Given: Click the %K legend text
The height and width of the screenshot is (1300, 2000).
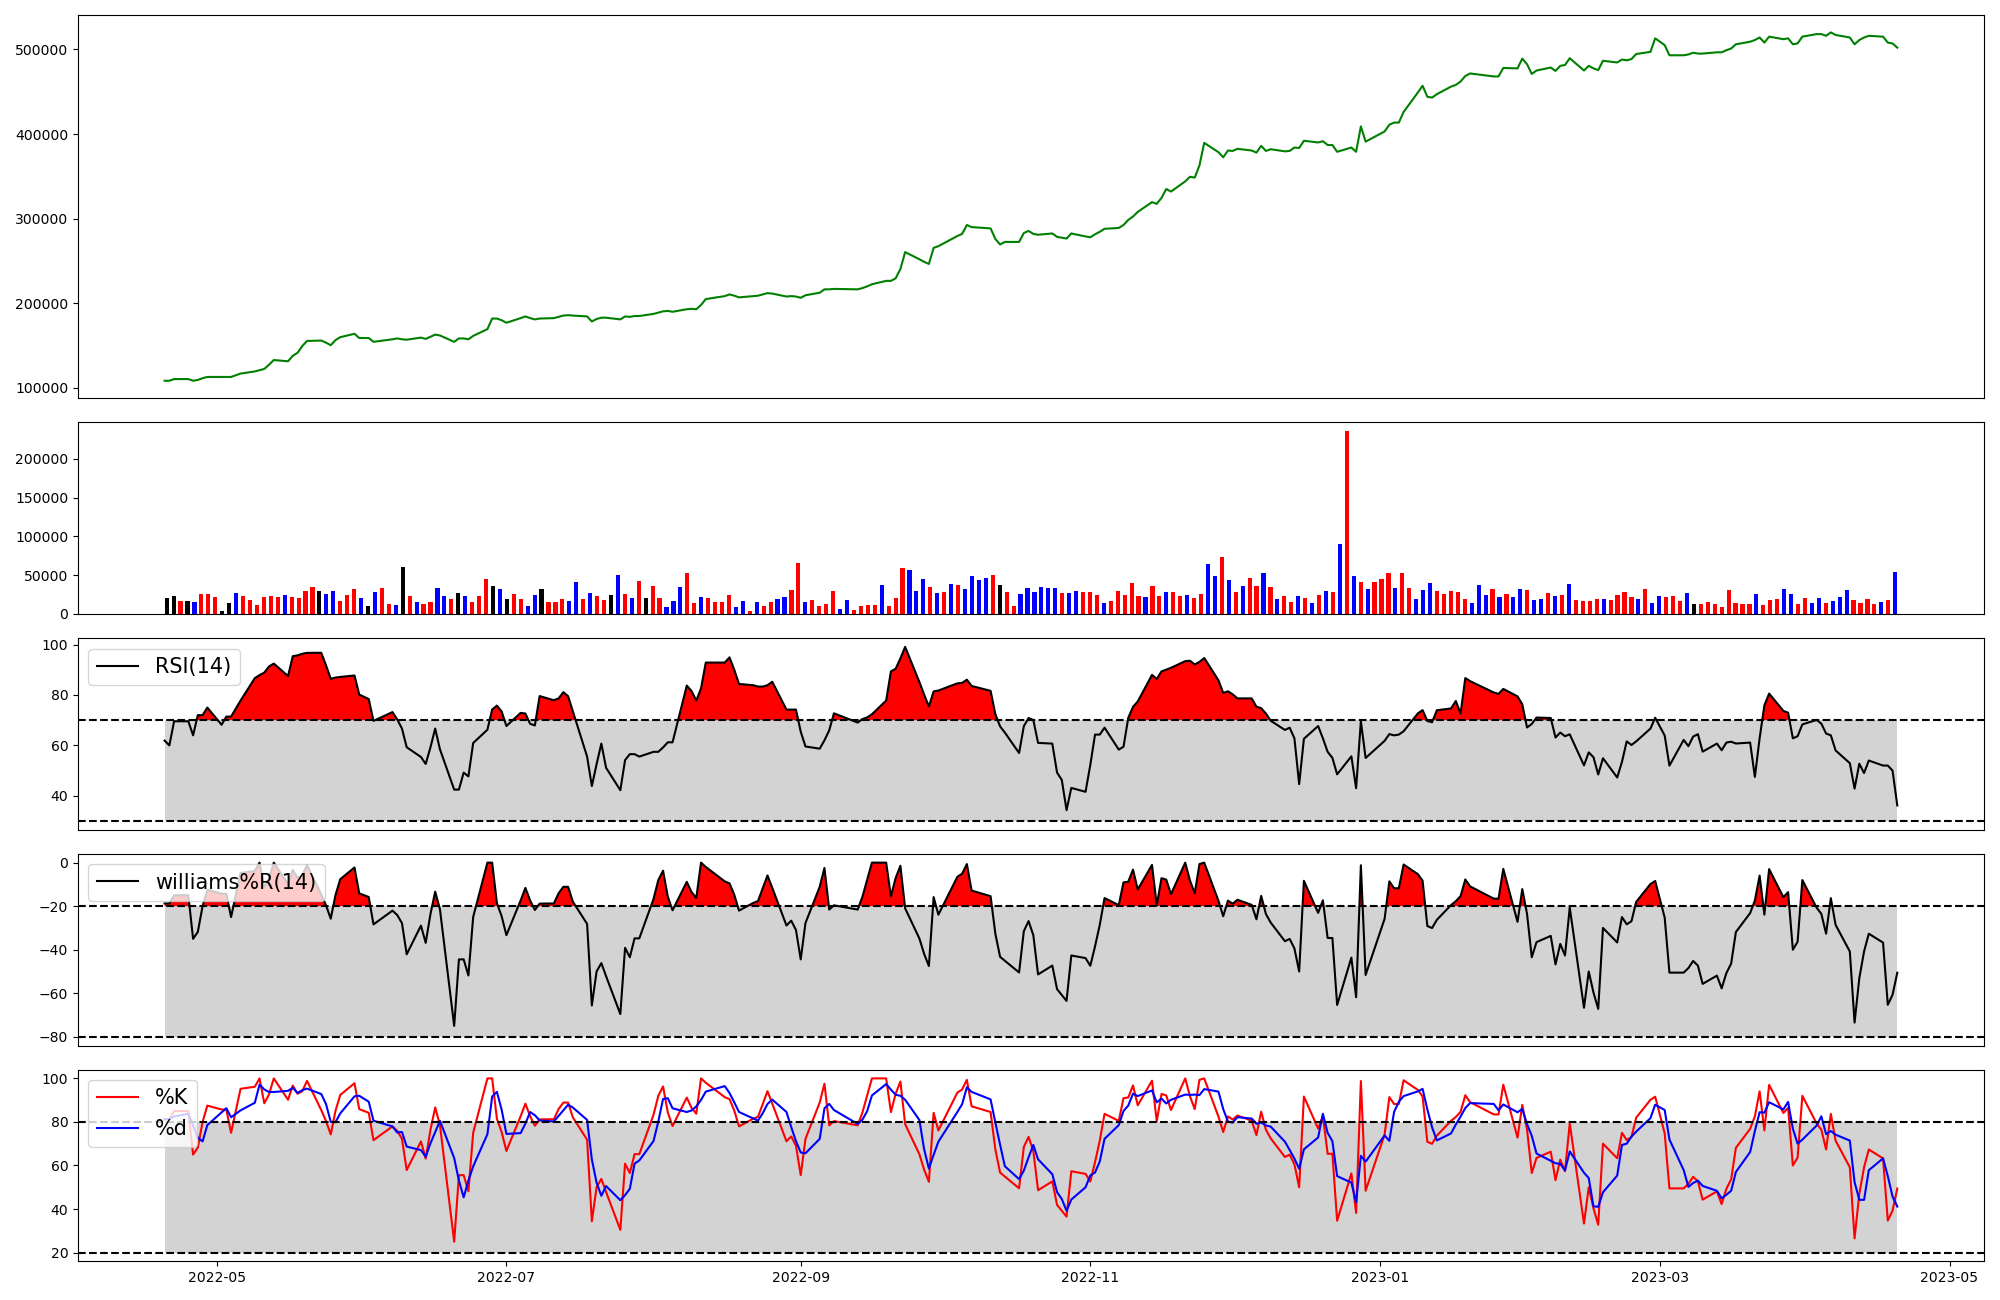Looking at the screenshot, I should click(171, 1097).
